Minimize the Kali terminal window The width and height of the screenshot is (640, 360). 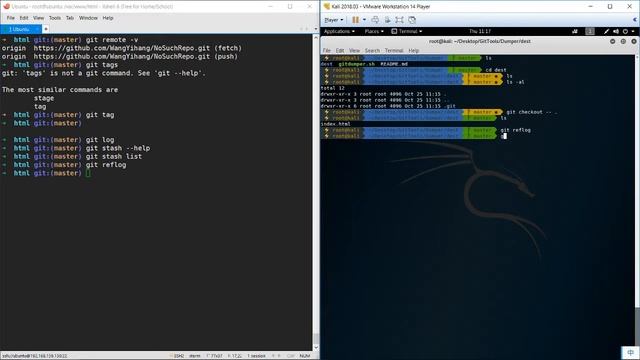click(613, 41)
